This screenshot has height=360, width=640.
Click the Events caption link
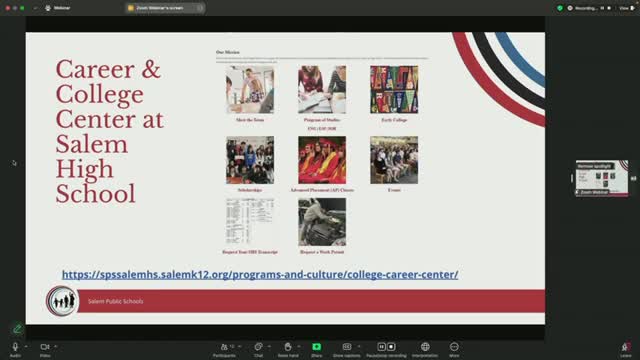(394, 190)
